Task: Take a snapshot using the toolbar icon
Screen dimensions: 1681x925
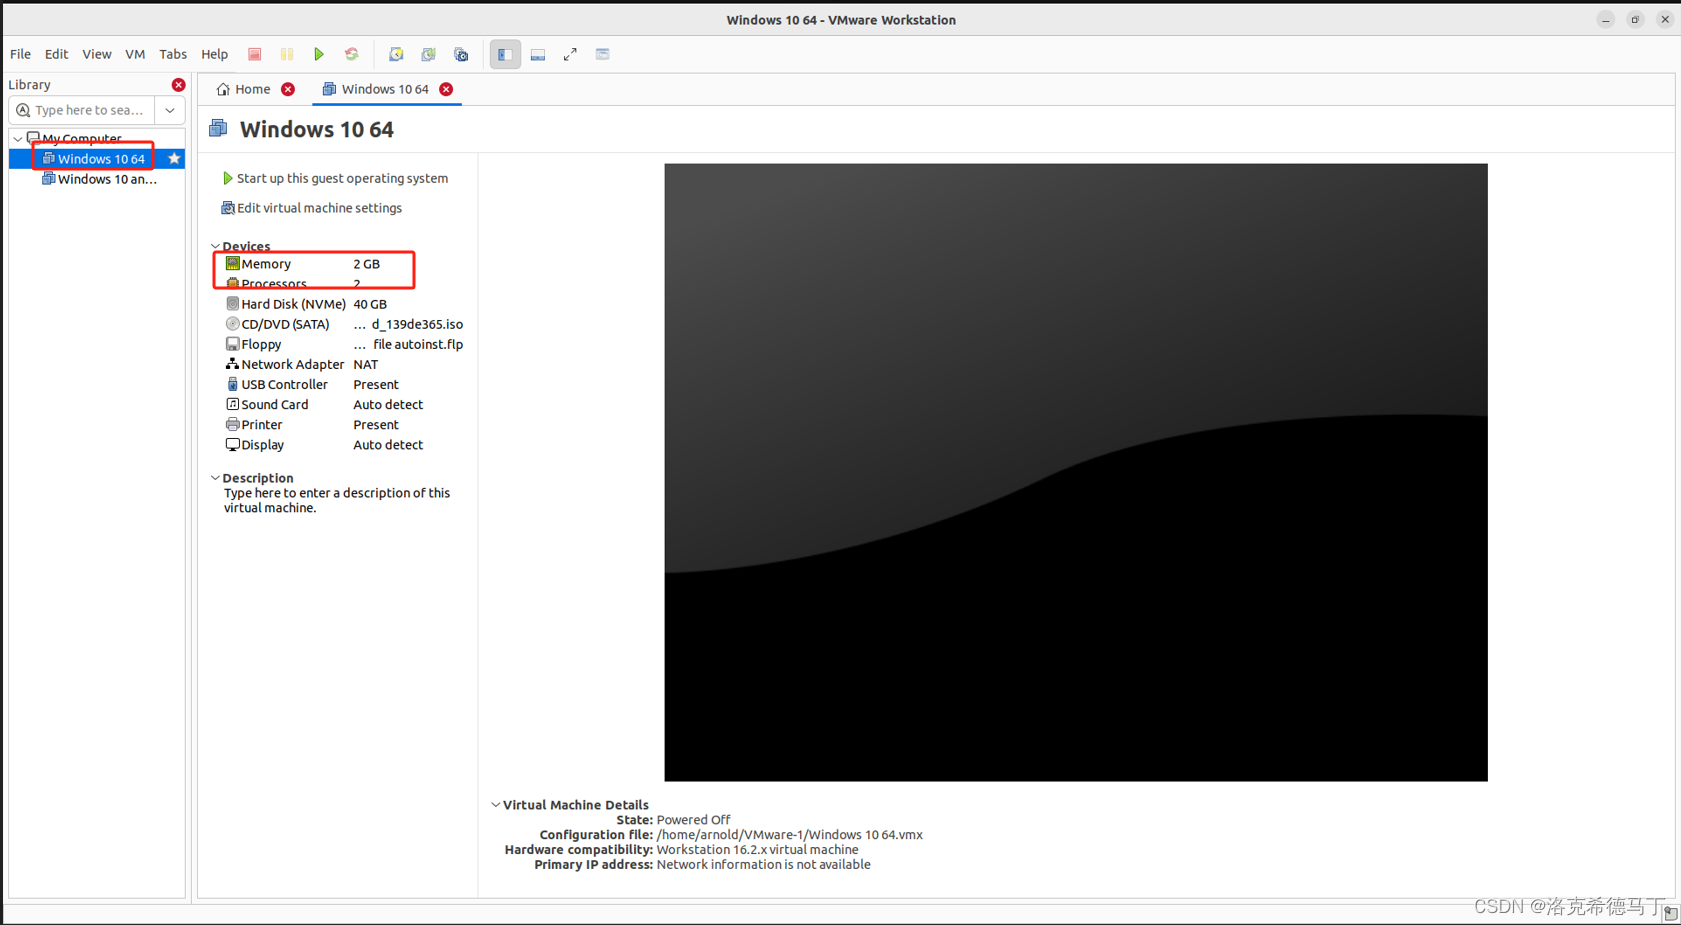Action: tap(396, 54)
